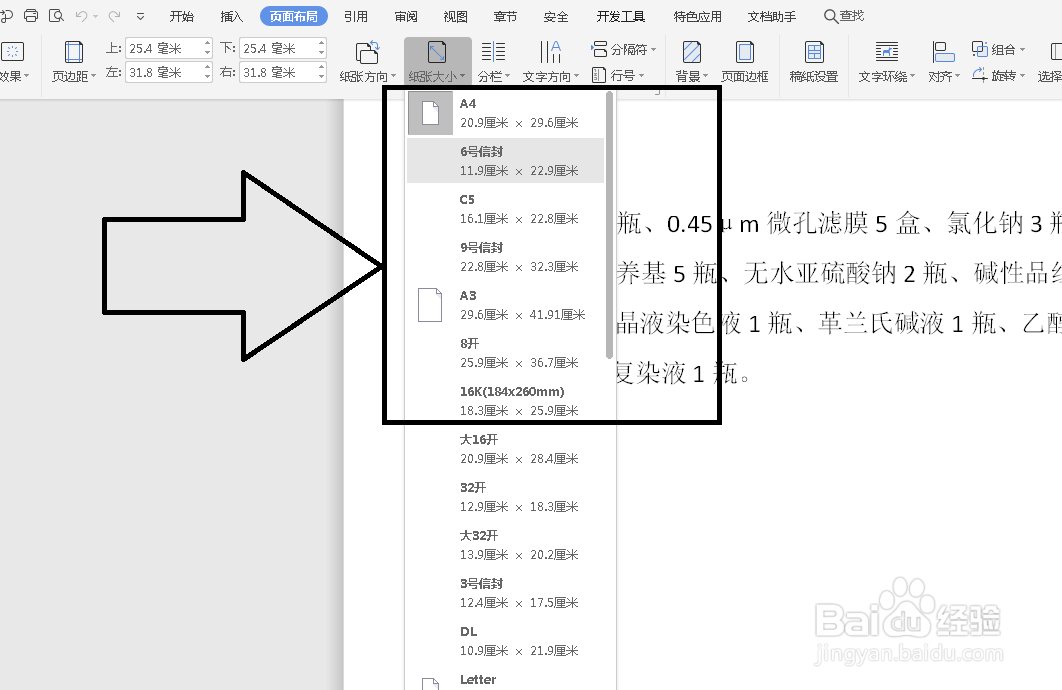The image size is (1062, 690).
Task: Expand the 旋转 rotate dropdown
Action: coord(1004,75)
